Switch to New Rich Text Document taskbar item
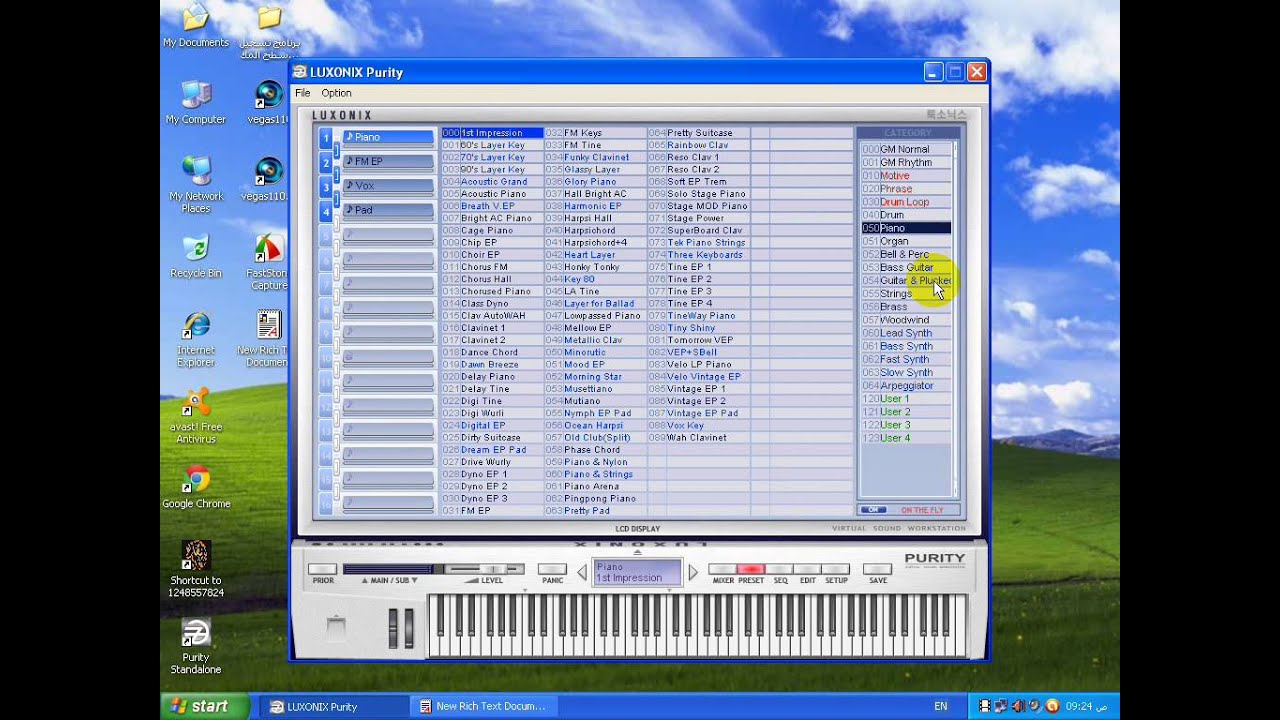1280x720 pixels. tap(482, 706)
